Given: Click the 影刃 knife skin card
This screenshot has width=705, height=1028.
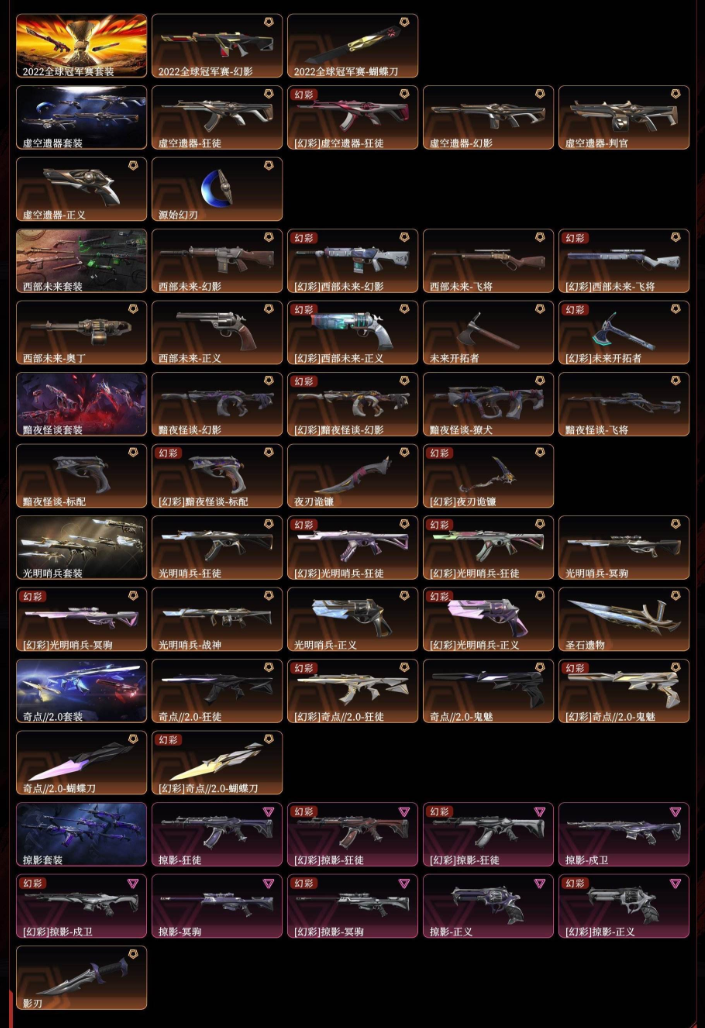Looking at the screenshot, I should coord(81,978).
